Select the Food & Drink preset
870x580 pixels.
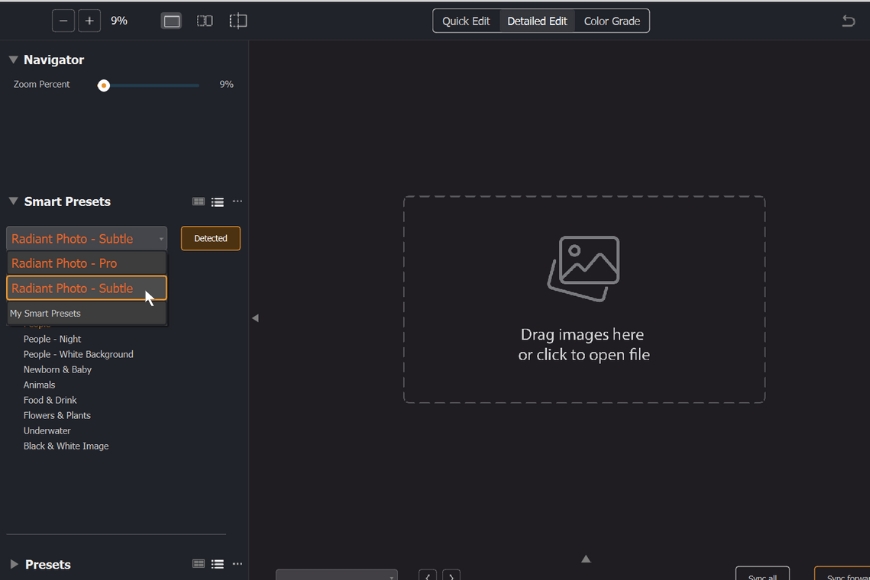[x=50, y=400]
